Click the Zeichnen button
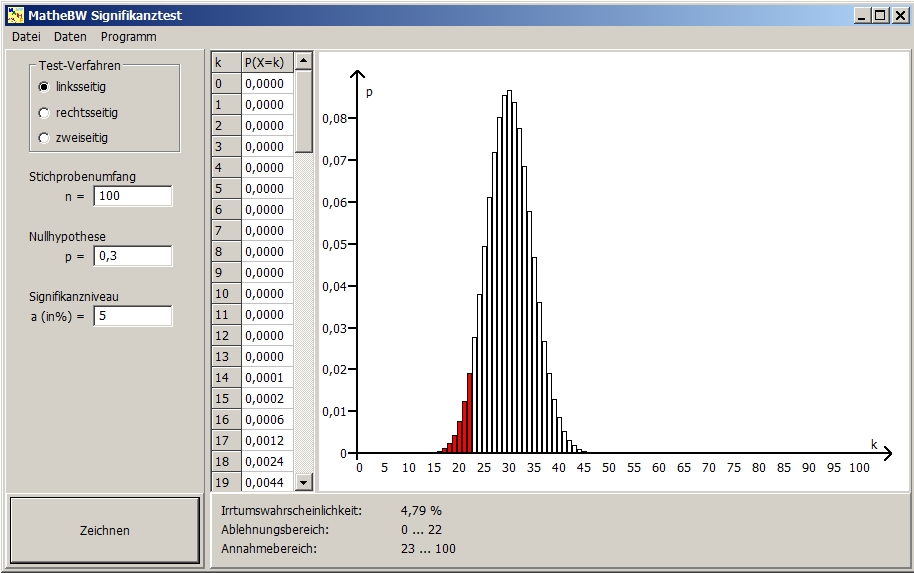This screenshot has width=914, height=573. (x=105, y=530)
